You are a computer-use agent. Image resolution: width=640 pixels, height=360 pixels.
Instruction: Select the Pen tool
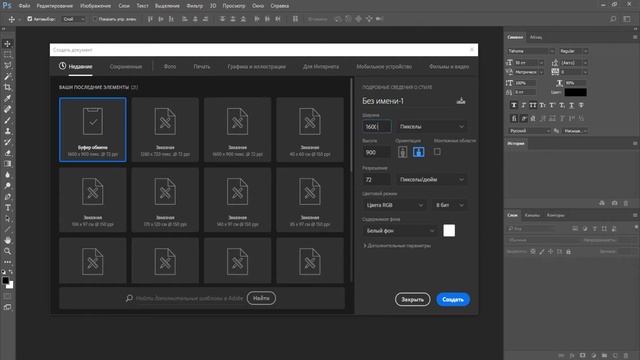7,197
